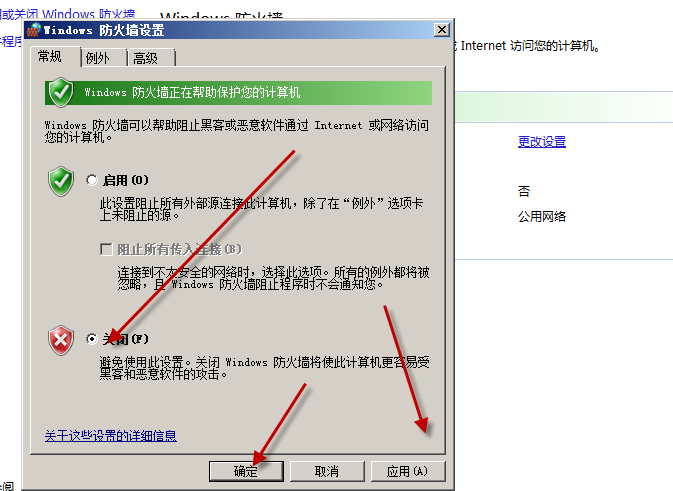Click the 否 value in background window
Image resolution: width=673 pixels, height=491 pixels.
coord(524,191)
